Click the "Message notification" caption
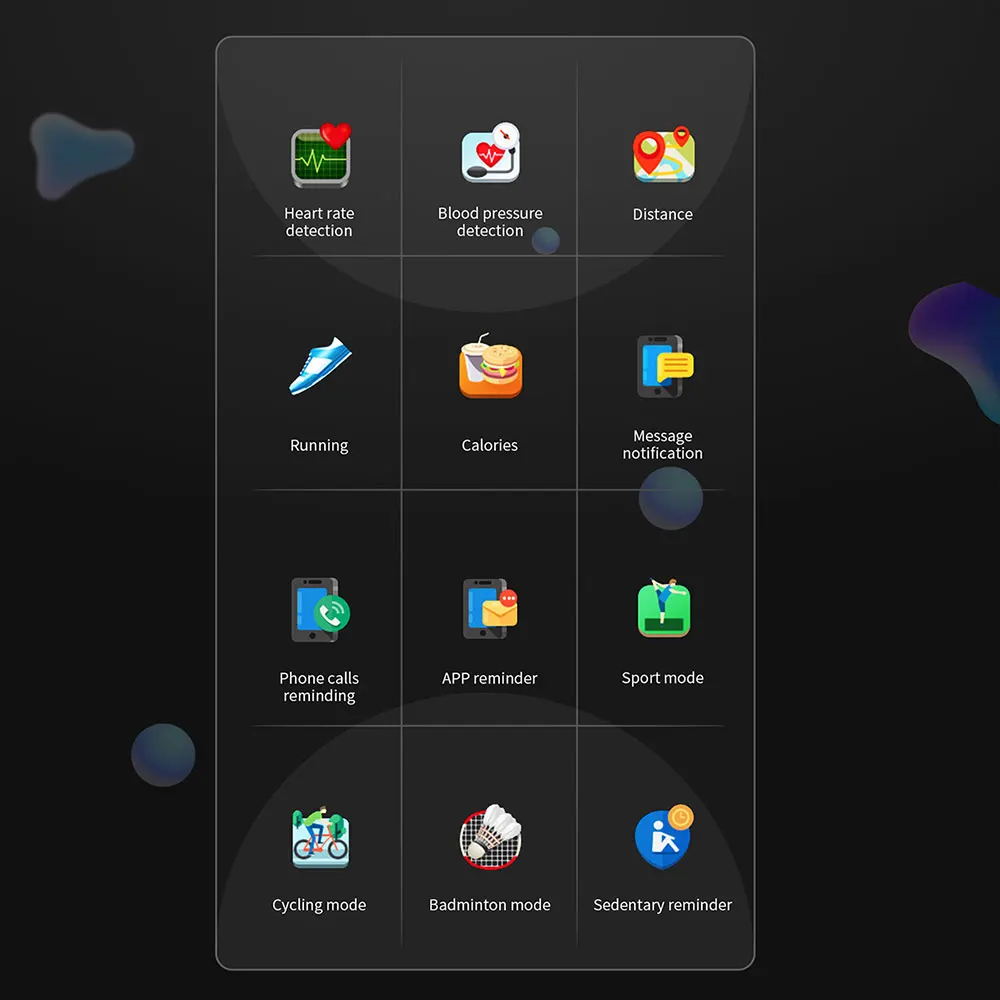 click(x=663, y=445)
